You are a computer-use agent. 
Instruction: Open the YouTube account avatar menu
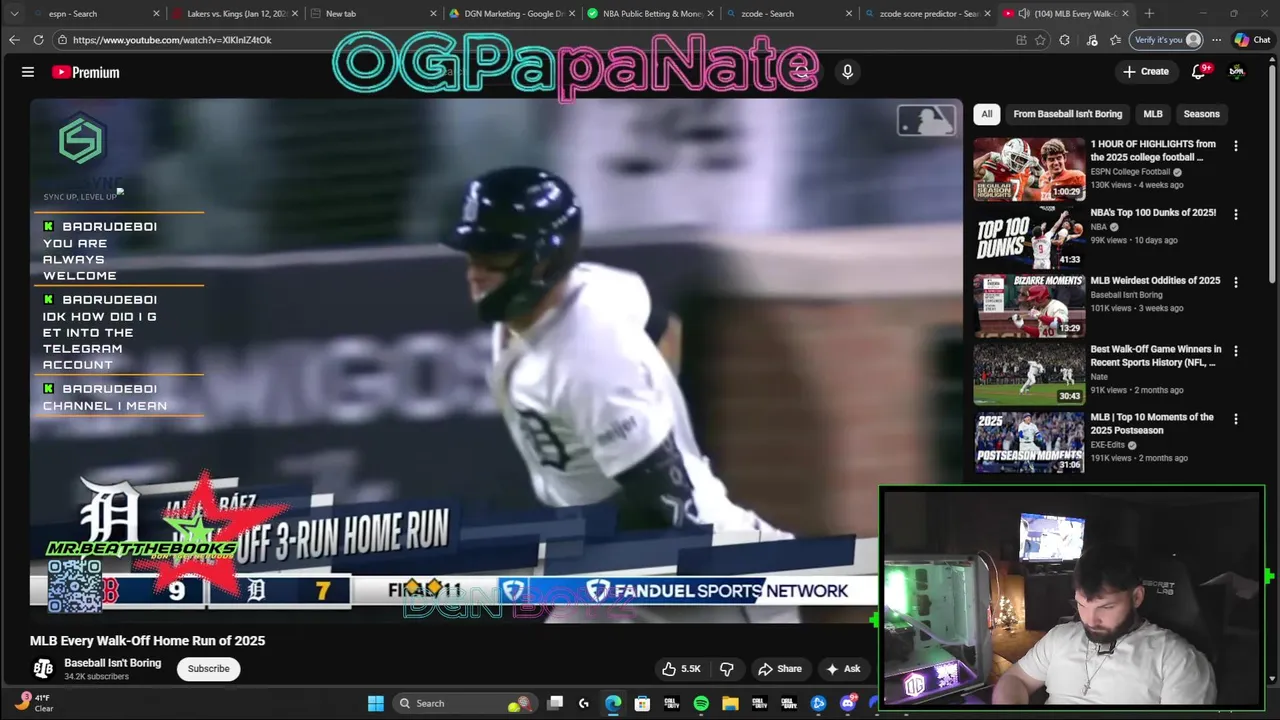[1237, 71]
